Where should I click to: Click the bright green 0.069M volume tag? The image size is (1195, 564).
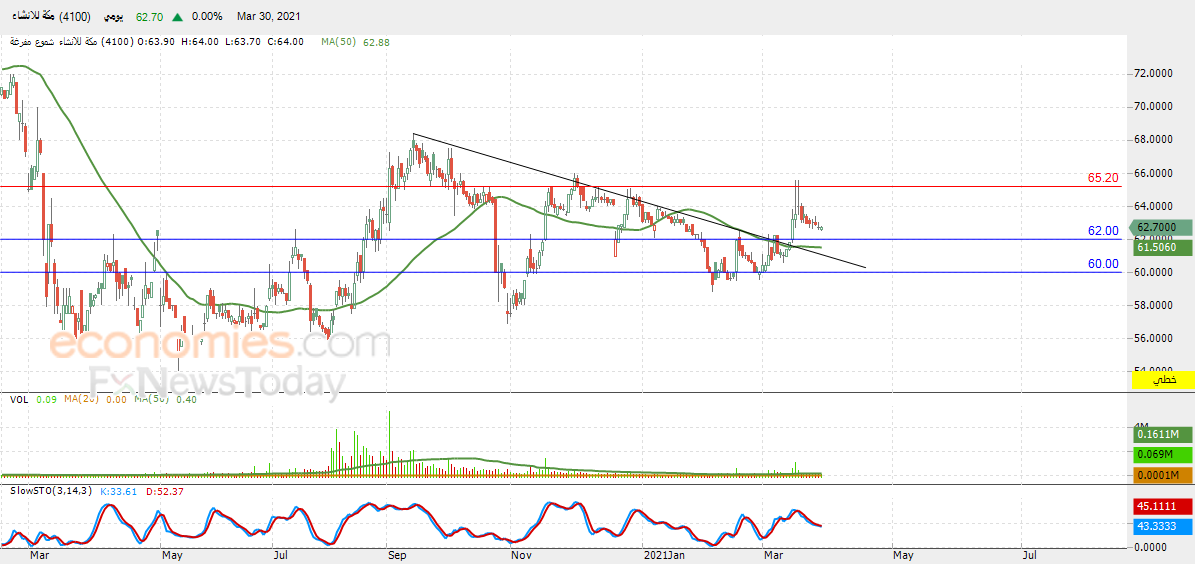[x=1161, y=456]
